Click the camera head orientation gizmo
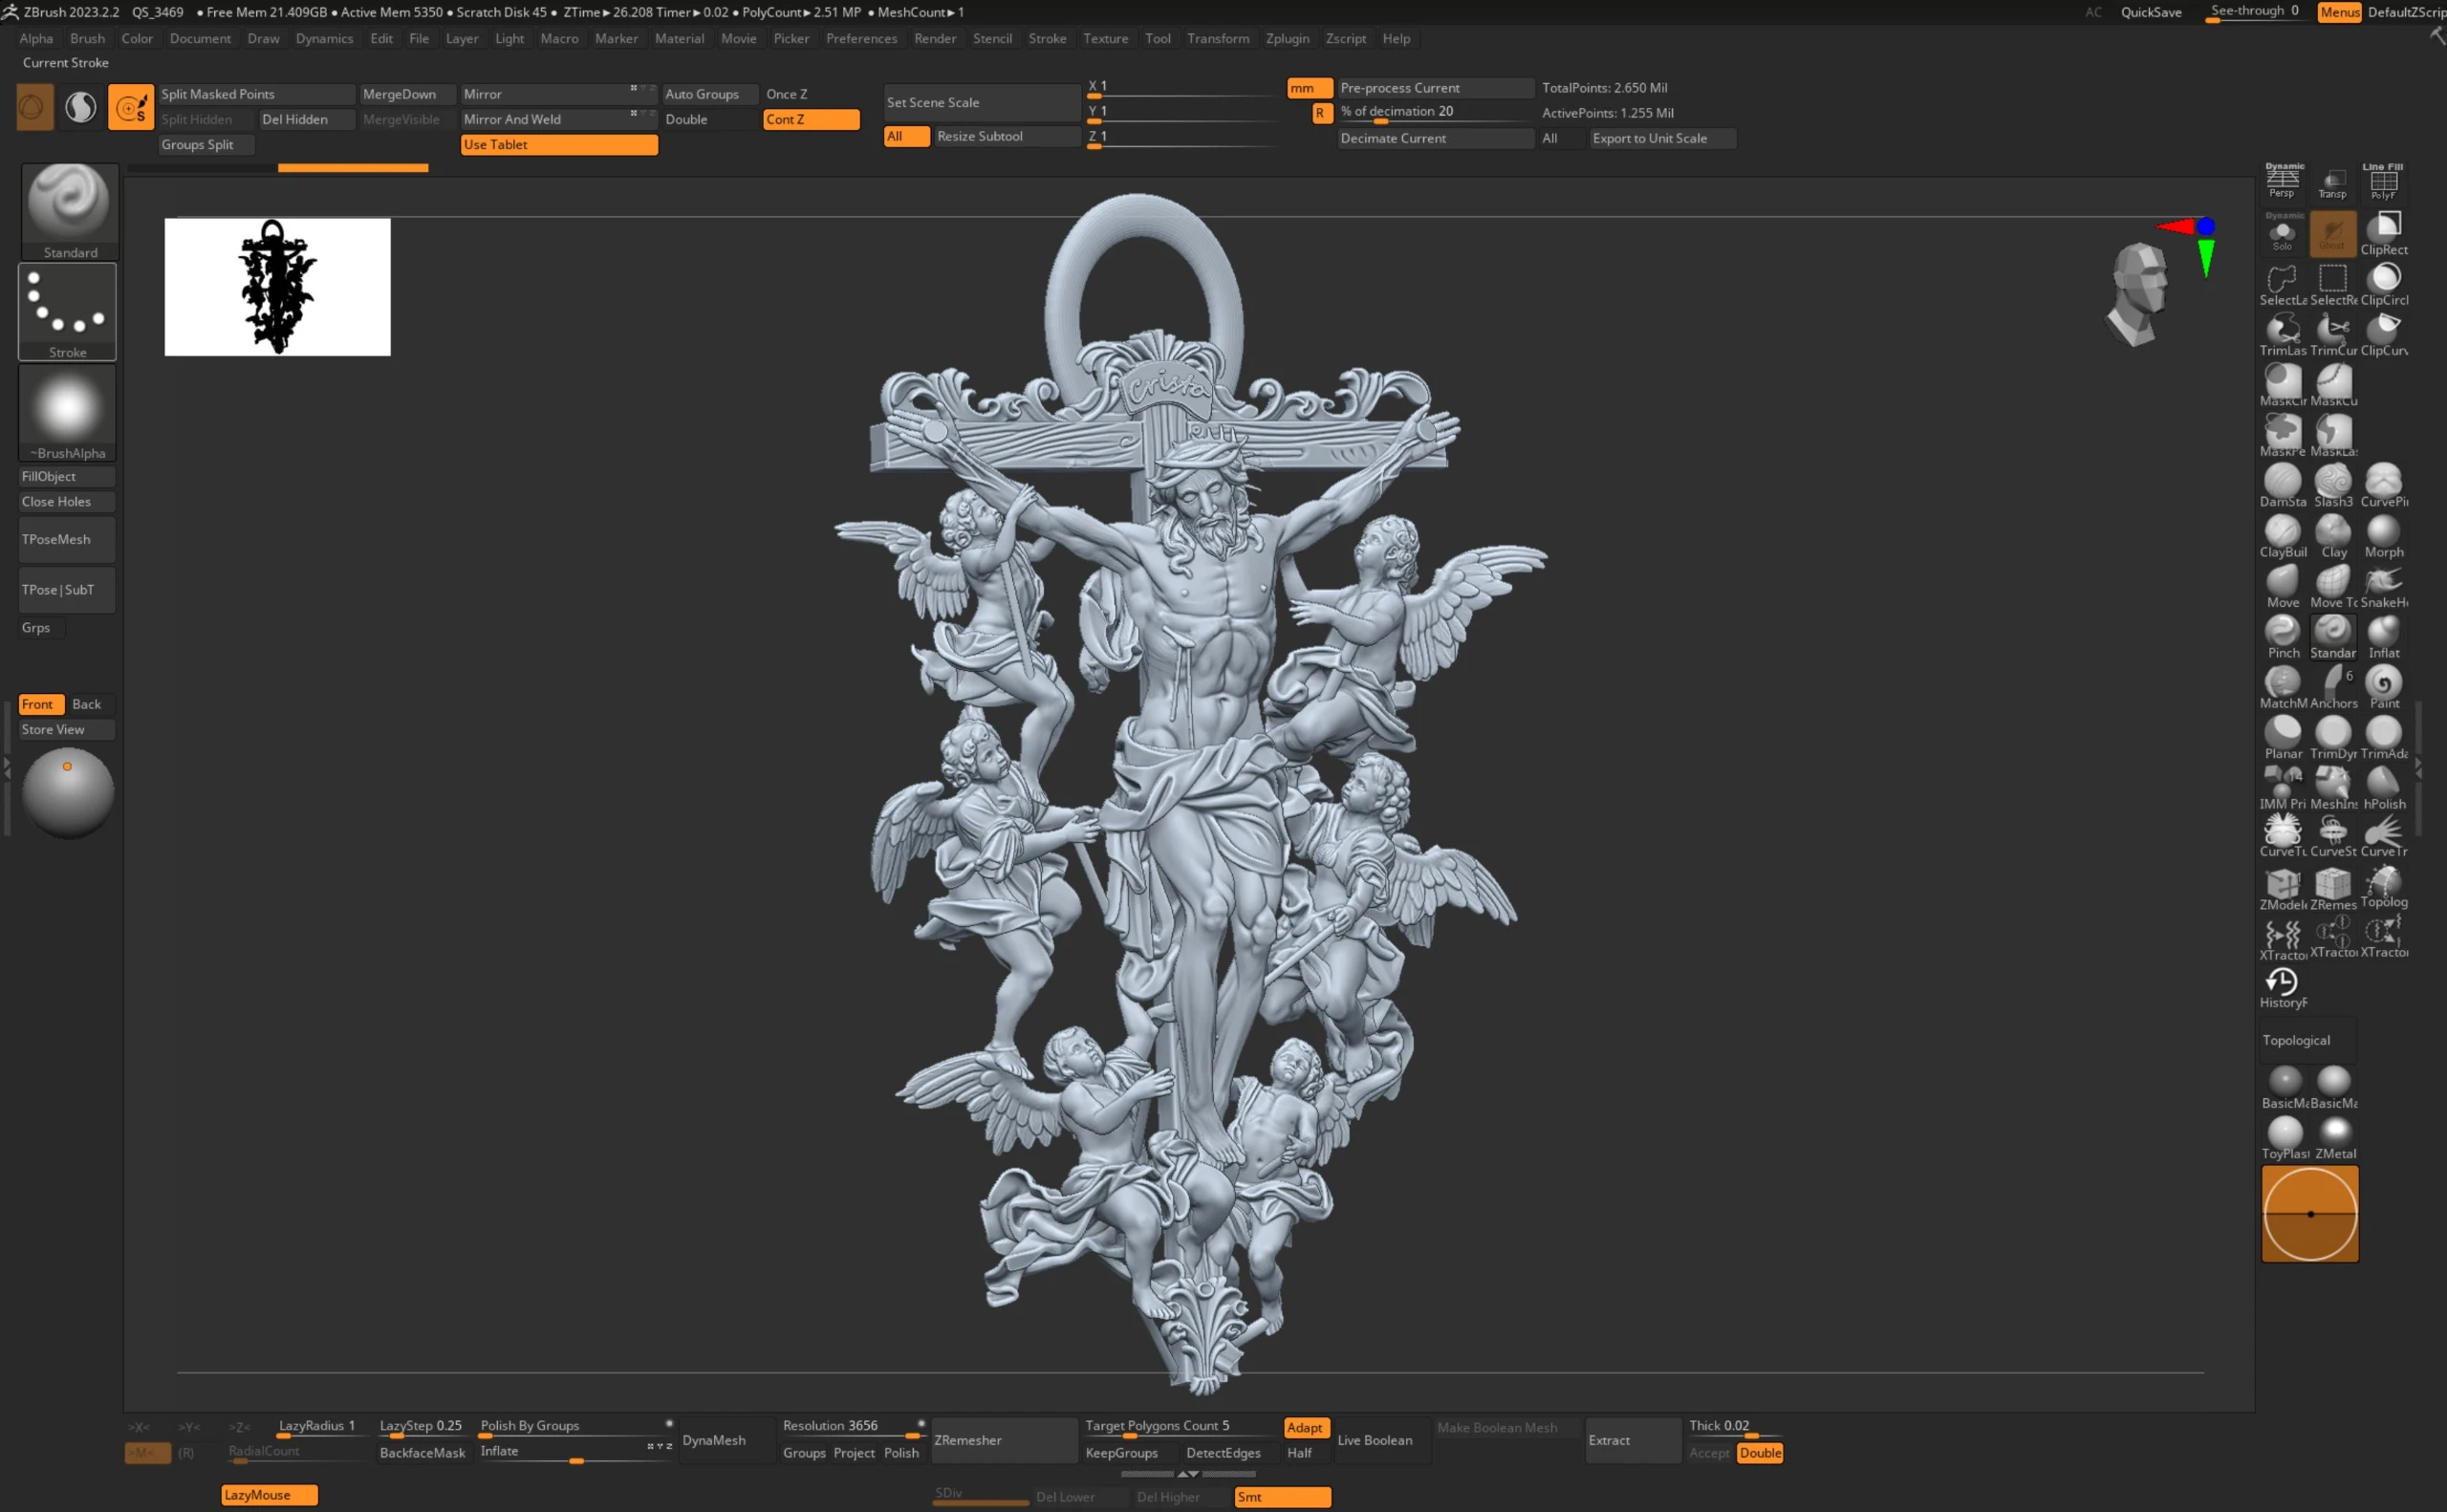2447x1512 pixels. (x=2138, y=294)
